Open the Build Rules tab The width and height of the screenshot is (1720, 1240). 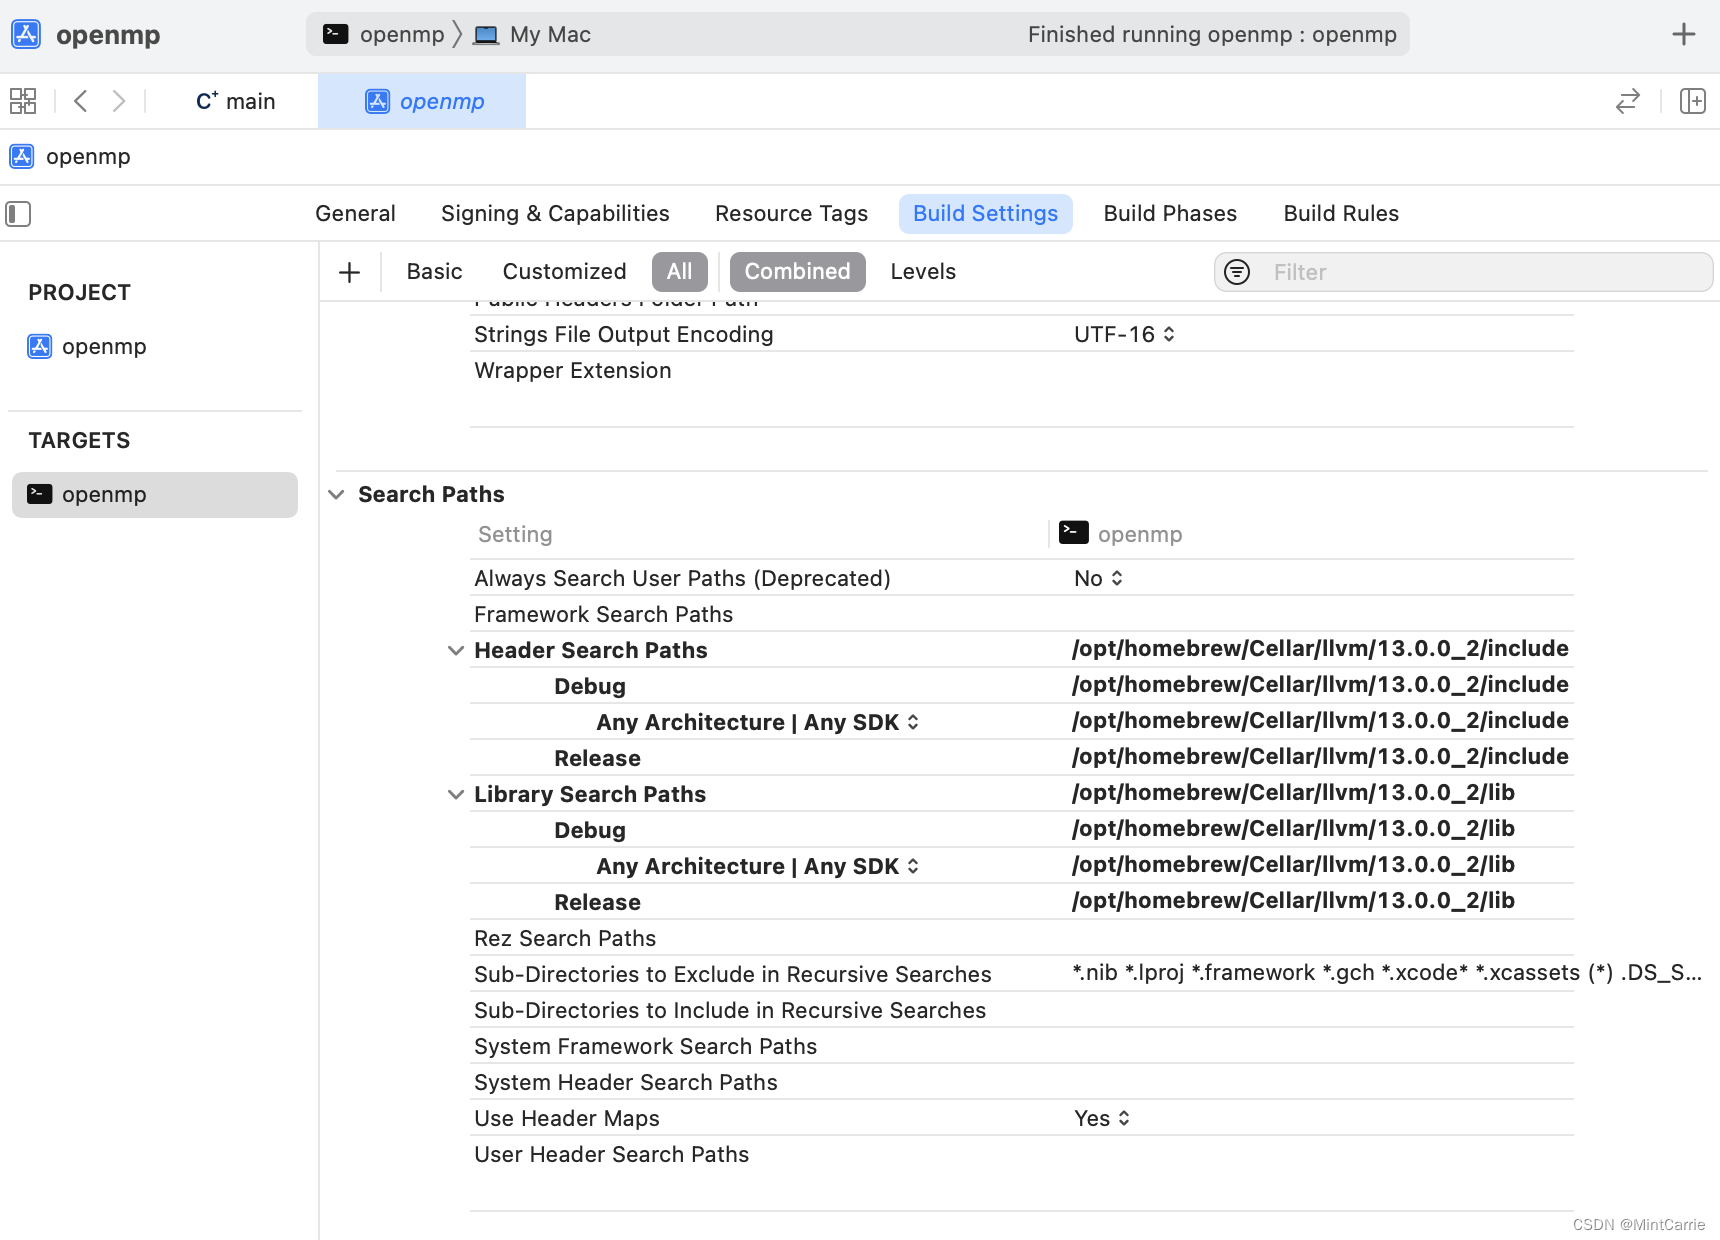1341,214
